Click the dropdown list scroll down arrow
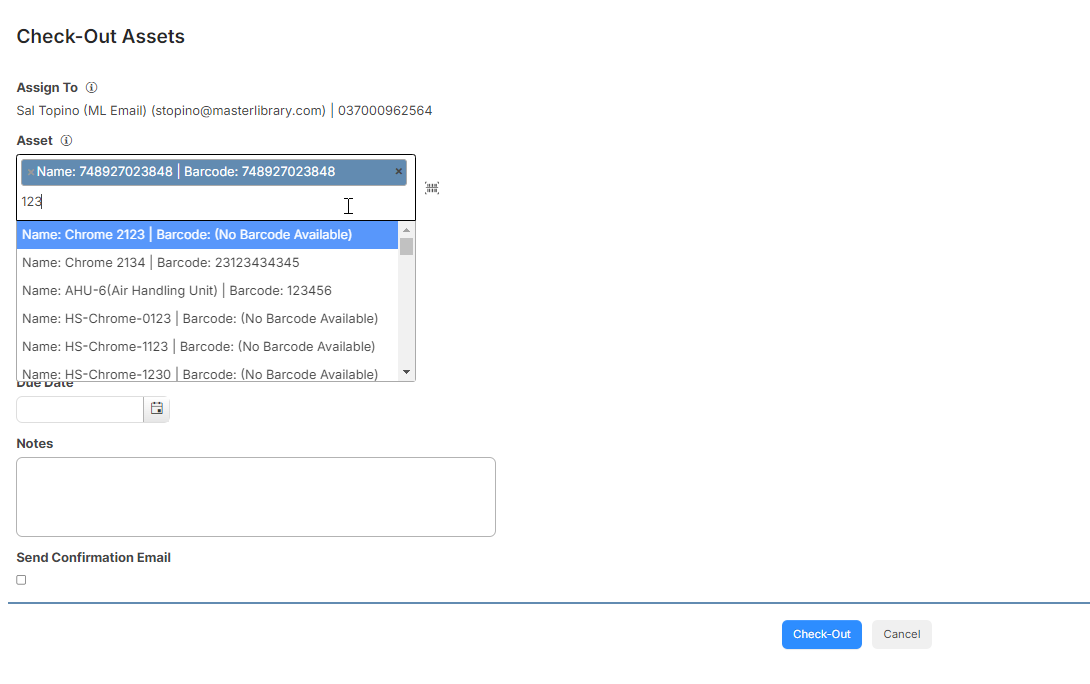 pyautogui.click(x=407, y=373)
